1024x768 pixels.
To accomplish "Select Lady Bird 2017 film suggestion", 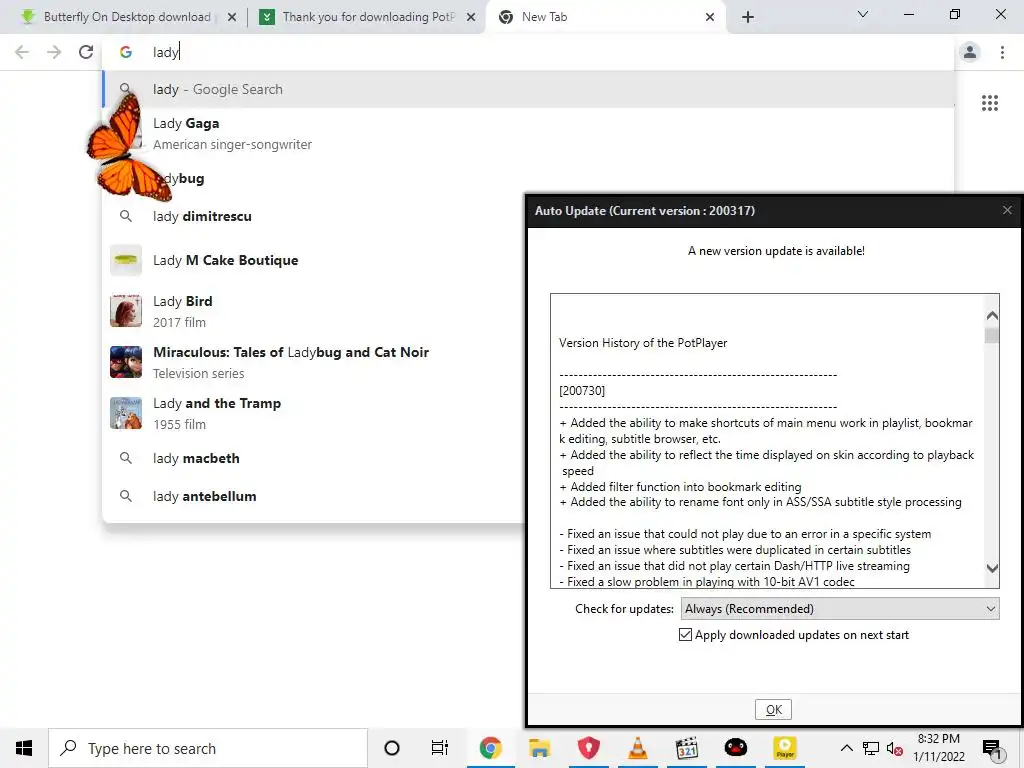I will tap(313, 311).
